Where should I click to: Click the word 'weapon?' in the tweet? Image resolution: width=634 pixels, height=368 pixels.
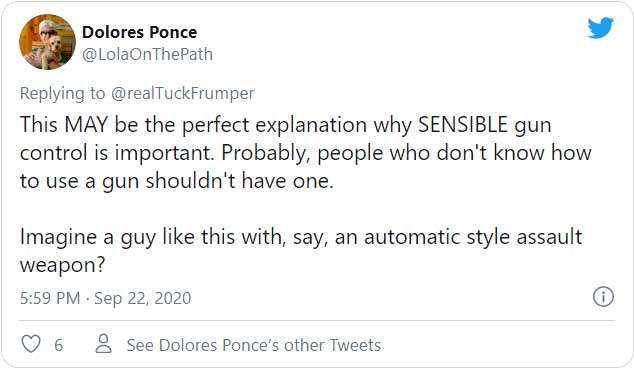[x=63, y=265]
